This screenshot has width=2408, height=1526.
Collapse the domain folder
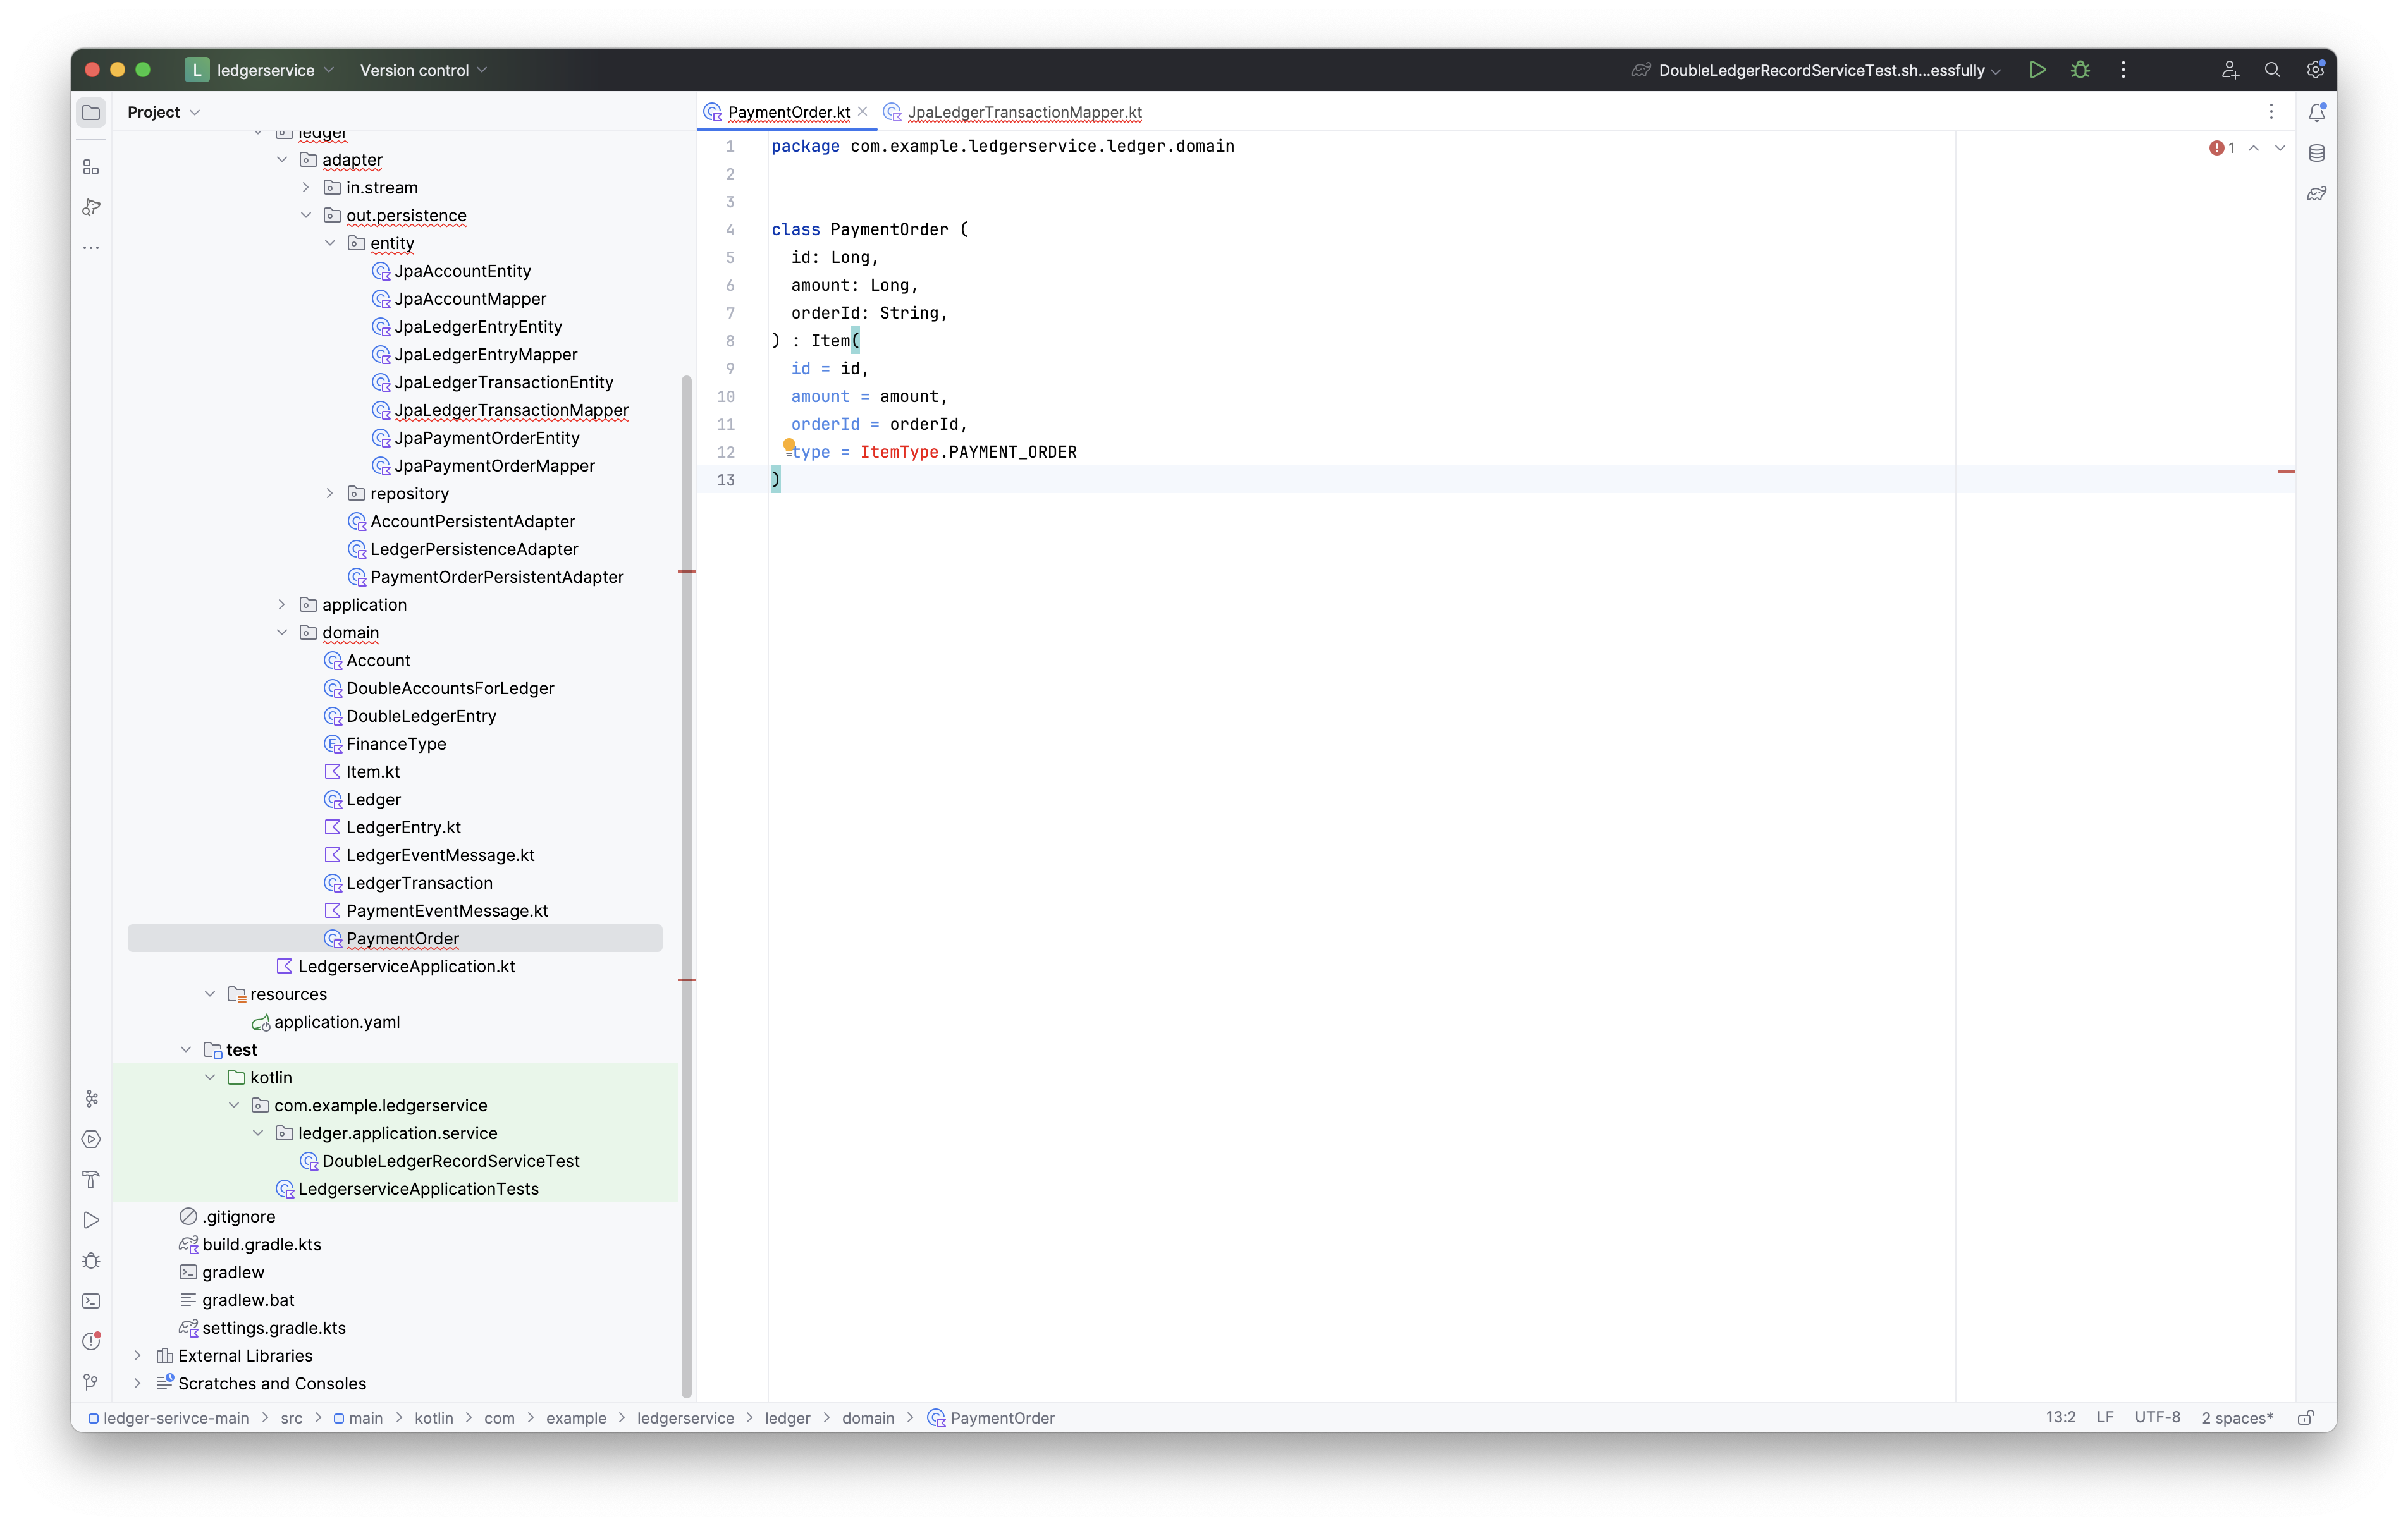pos(282,632)
